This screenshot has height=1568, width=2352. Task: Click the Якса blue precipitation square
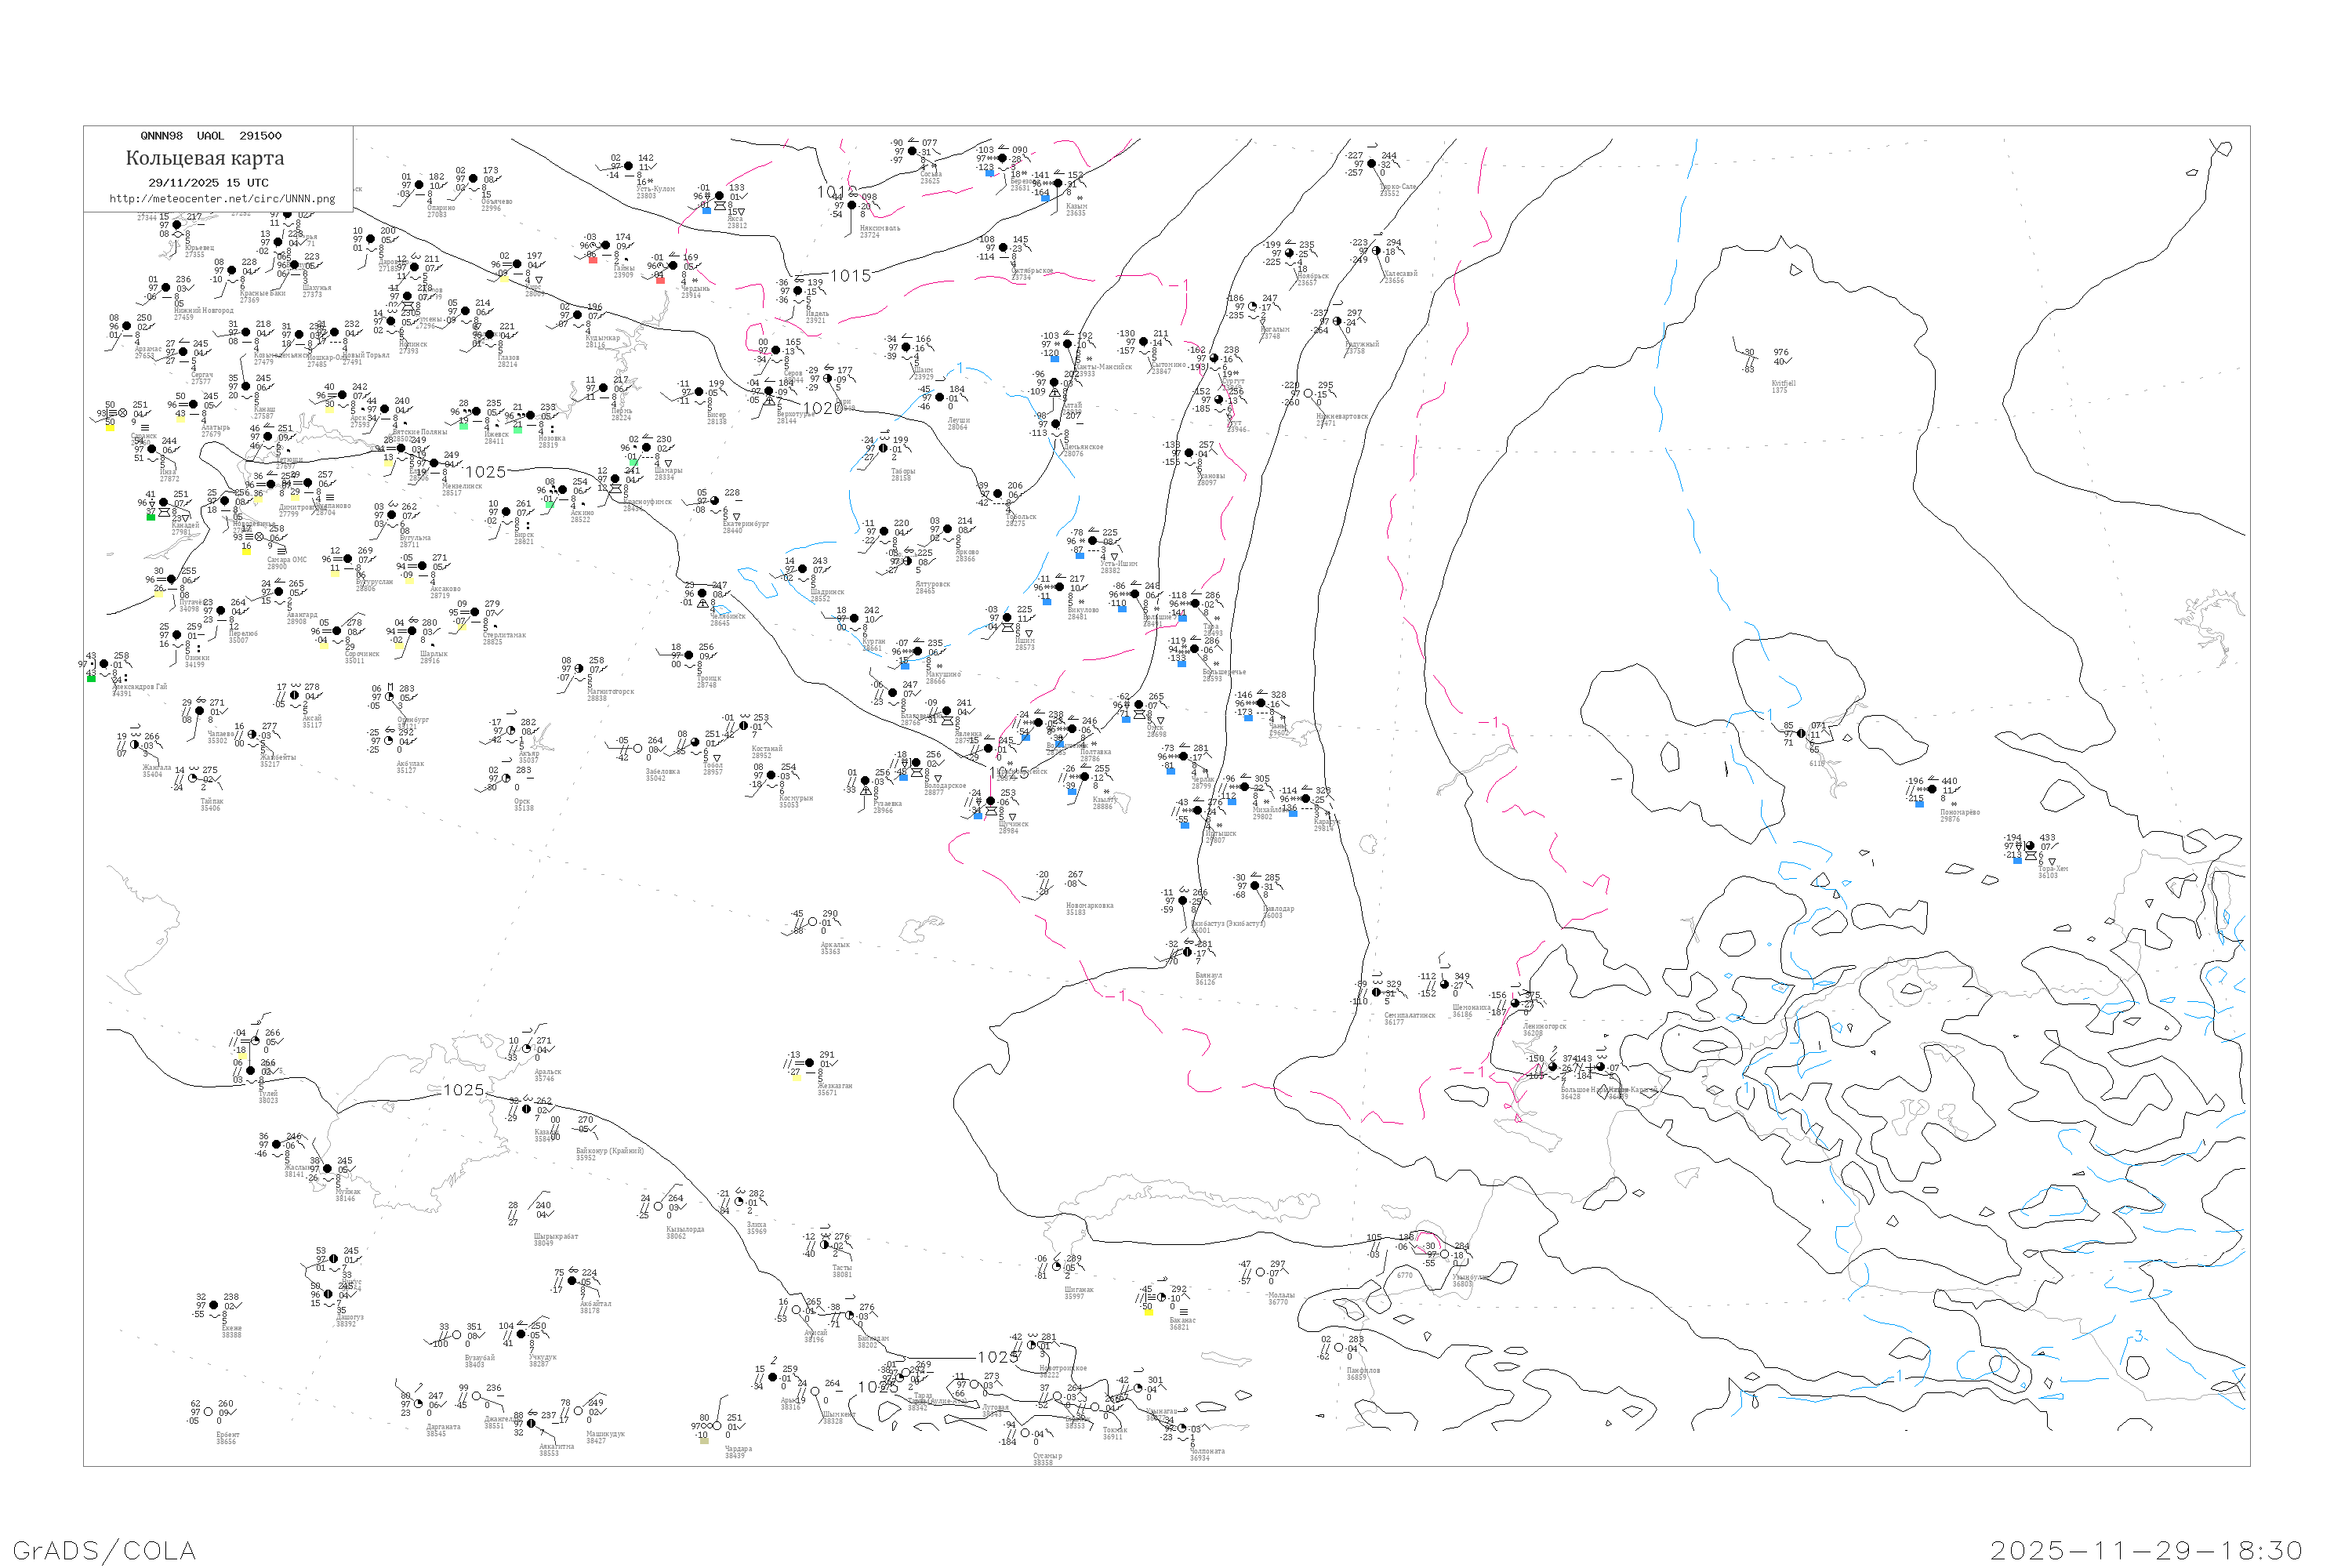click(707, 210)
